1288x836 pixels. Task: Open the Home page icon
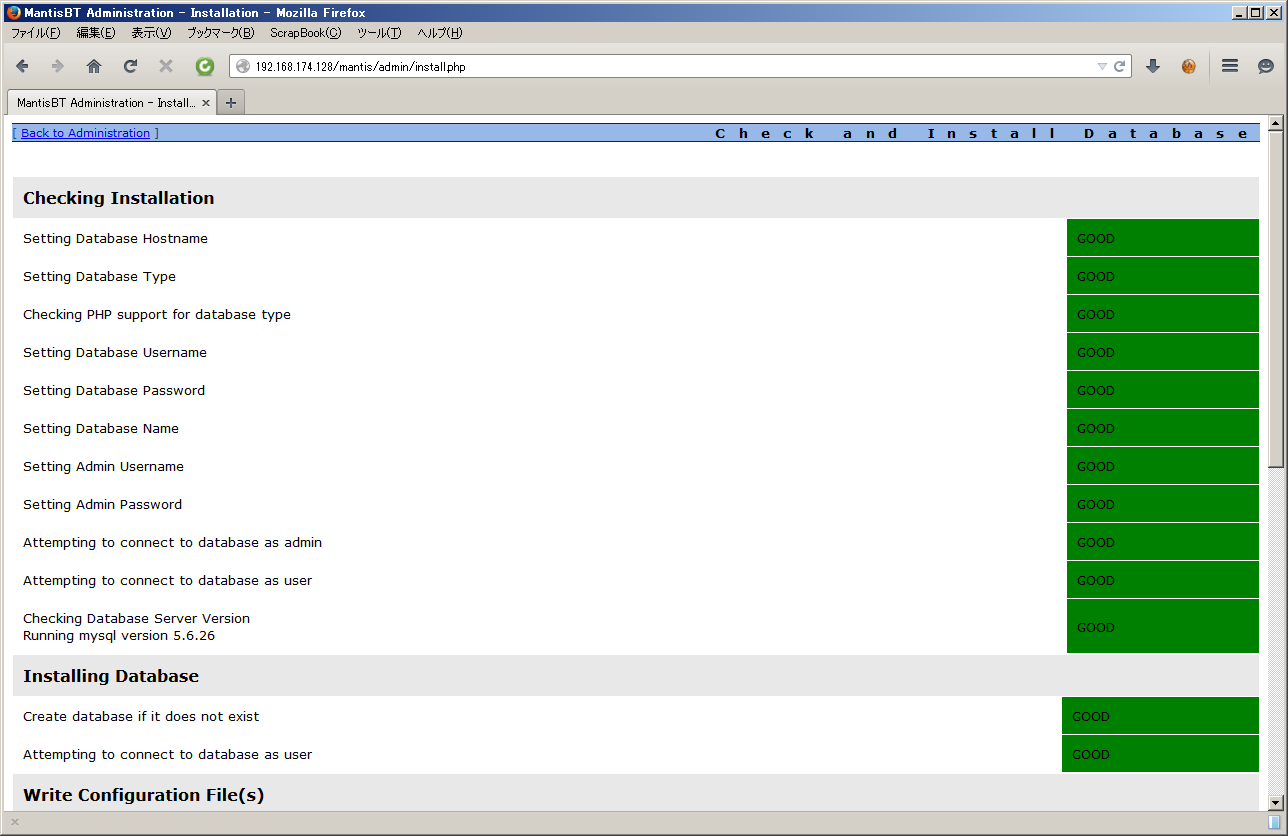coord(94,67)
